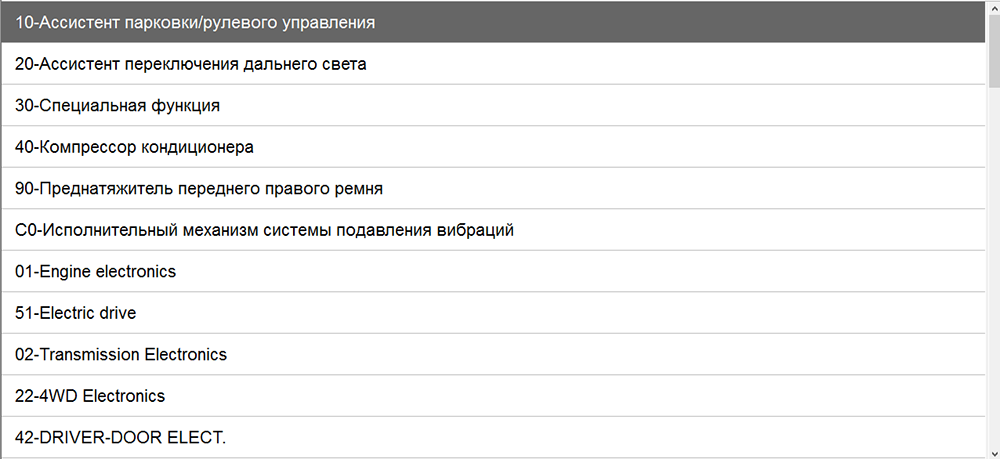The height and width of the screenshot is (459, 1000).
Task: Pick the air conditioner compressor module, code 40
Action: coord(134,147)
